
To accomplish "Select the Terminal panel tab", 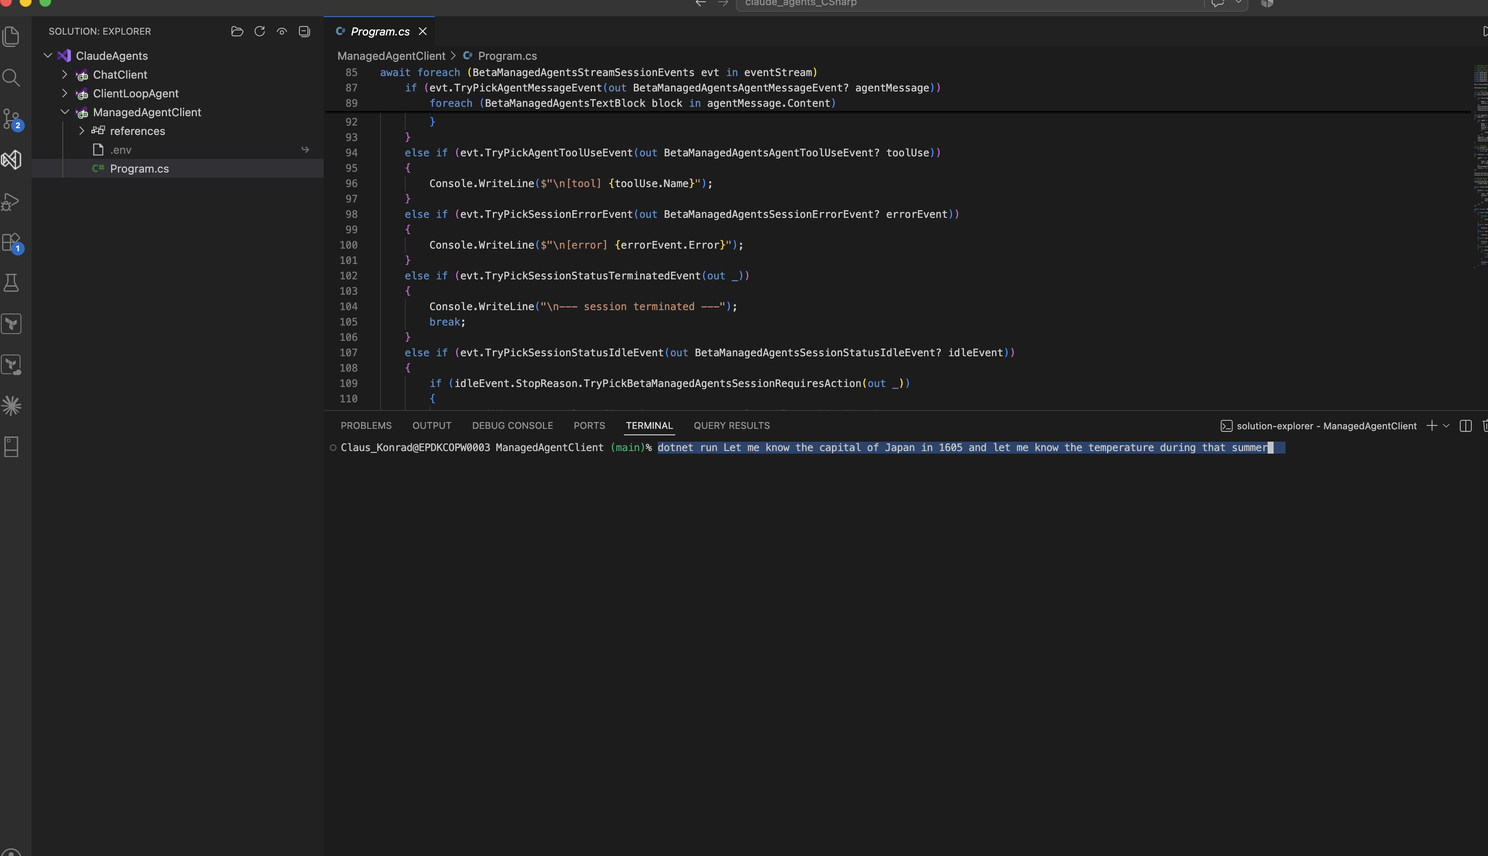I will [x=649, y=426].
